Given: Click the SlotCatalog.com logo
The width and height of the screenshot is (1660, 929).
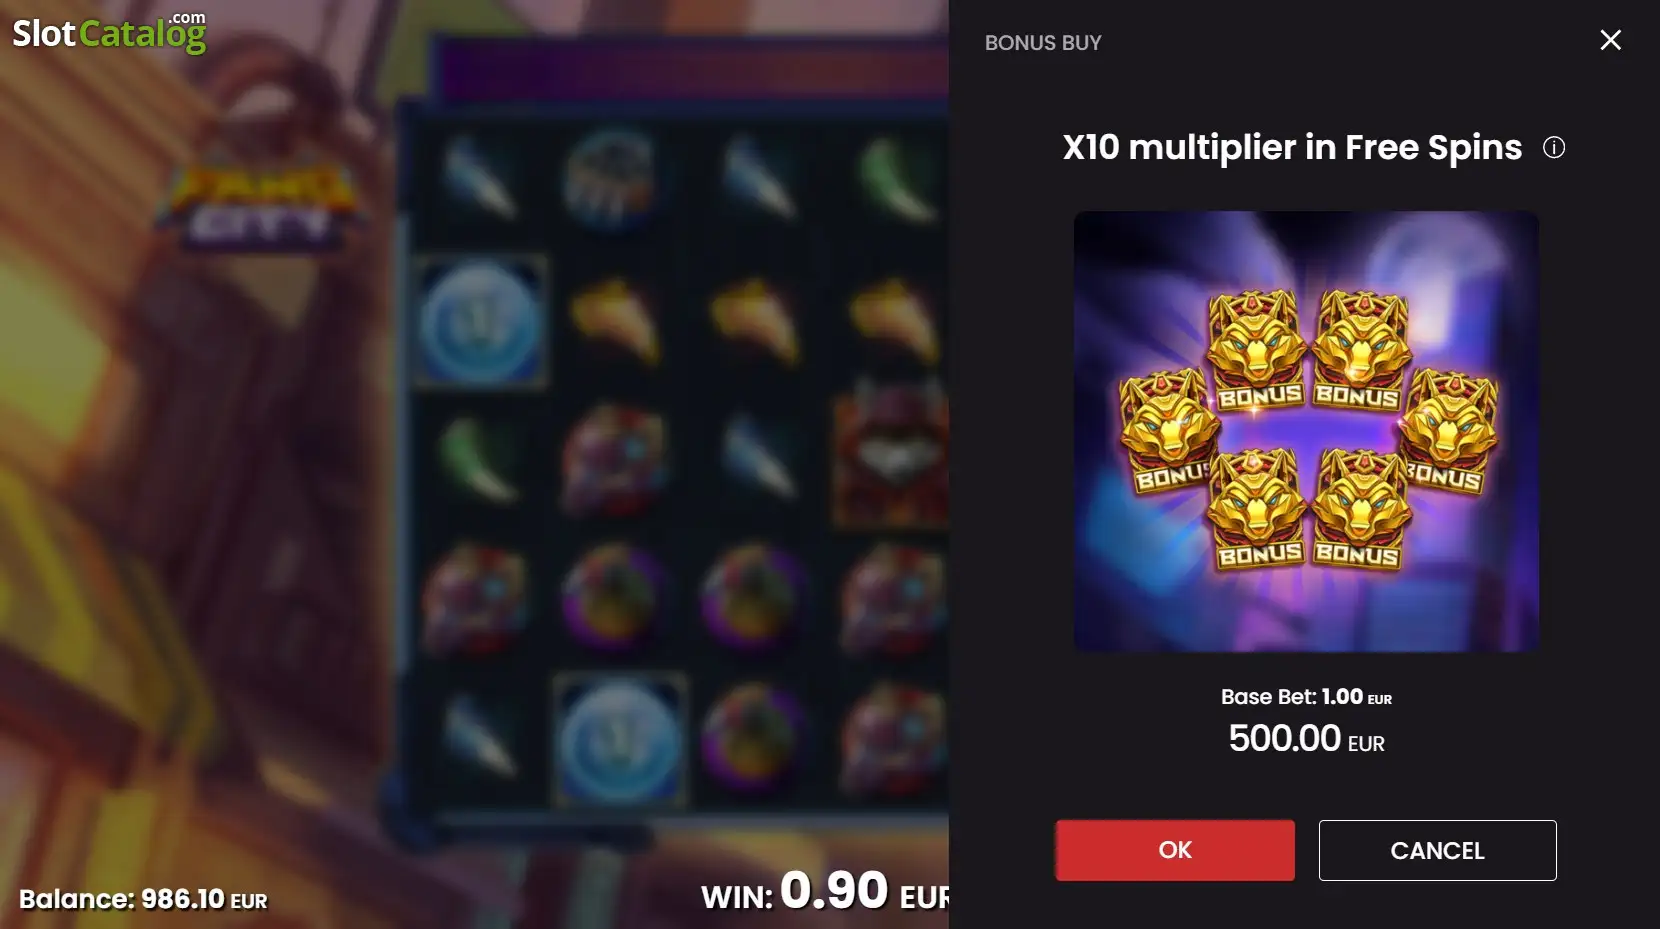Looking at the screenshot, I should (109, 33).
